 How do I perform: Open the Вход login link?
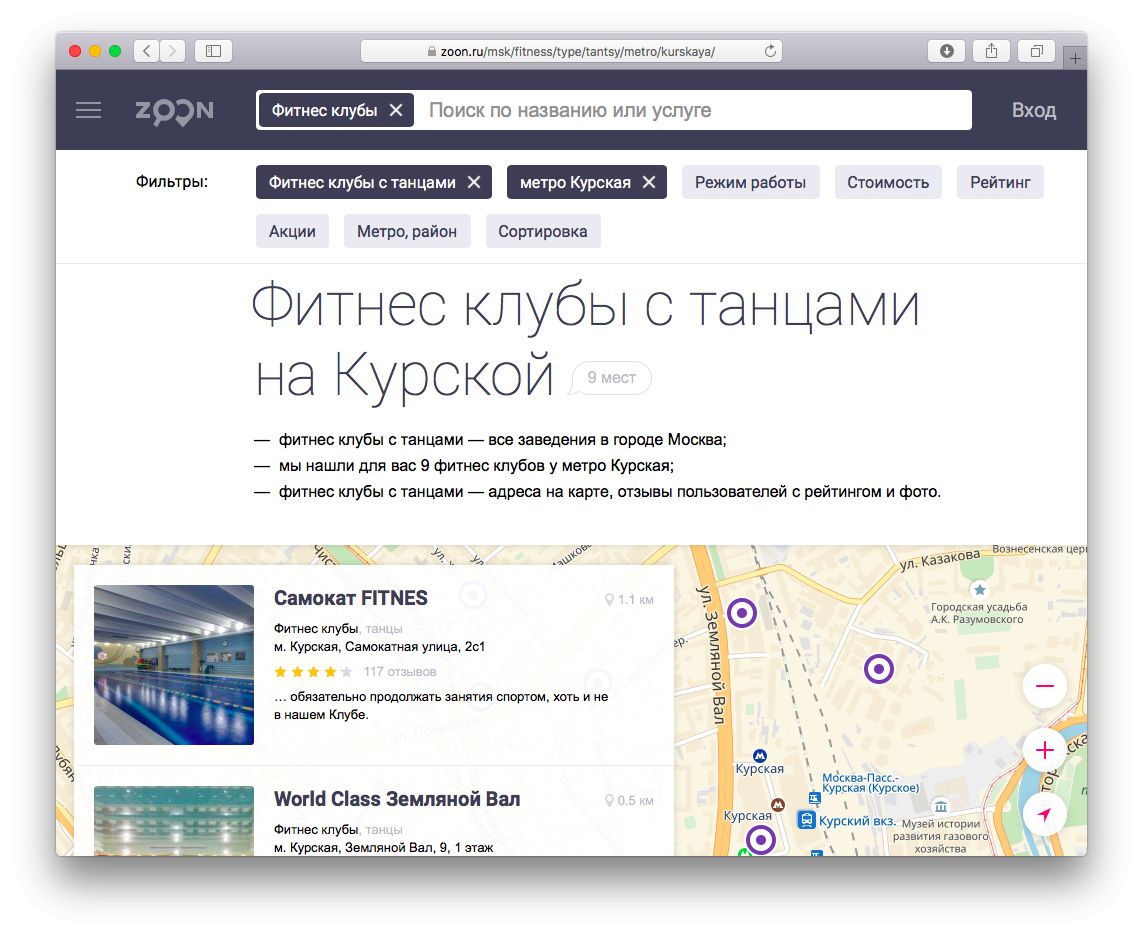(x=1033, y=110)
